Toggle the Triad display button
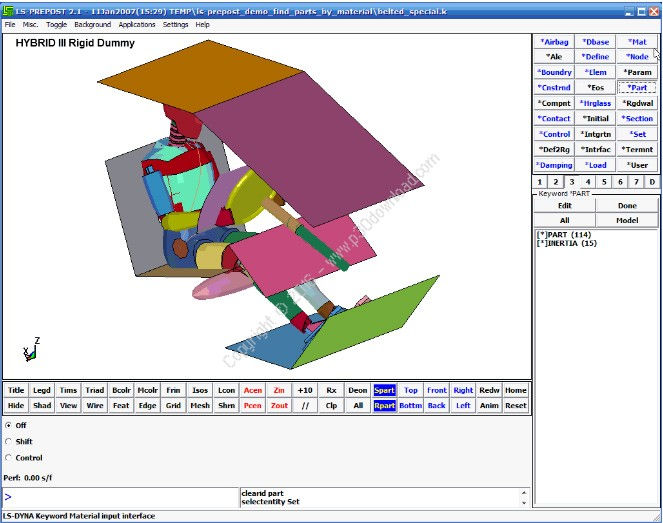This screenshot has height=523, width=663. (x=95, y=390)
